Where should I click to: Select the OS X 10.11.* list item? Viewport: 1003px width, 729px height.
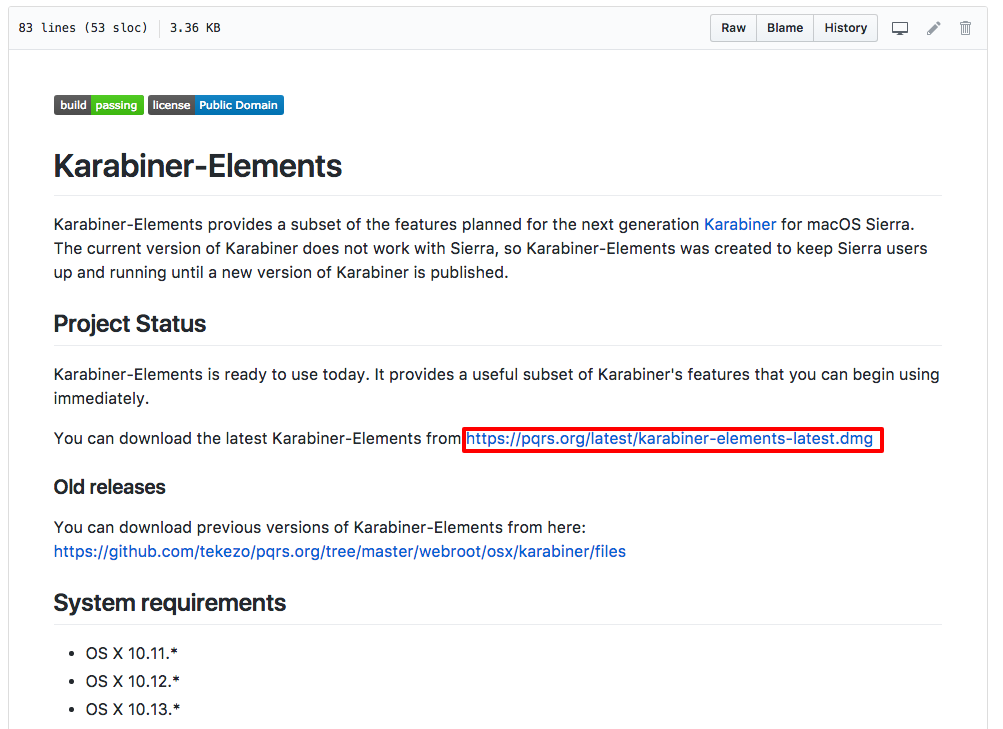132,654
